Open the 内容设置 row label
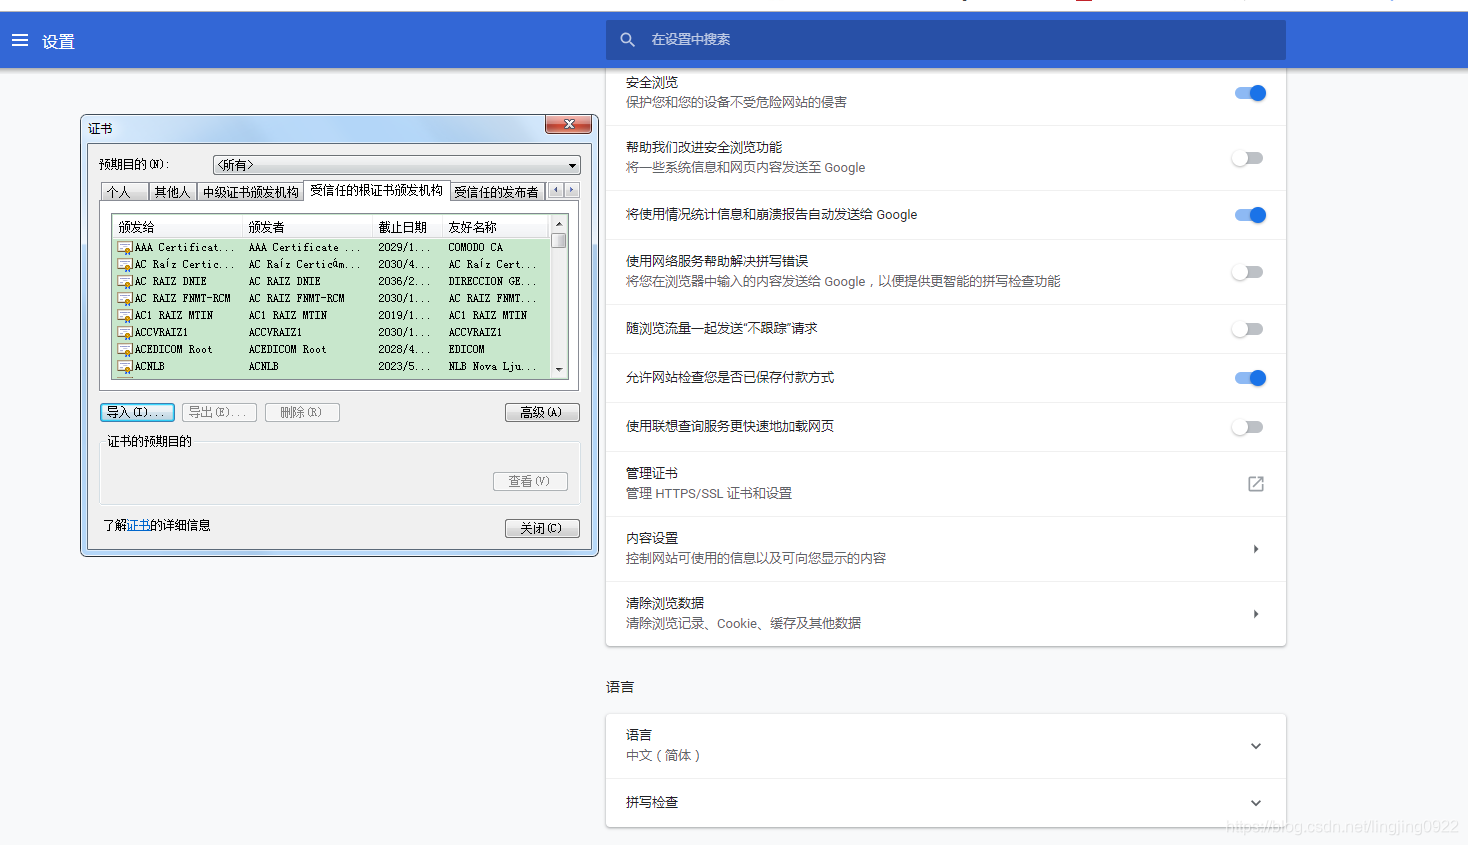1468x845 pixels. click(652, 538)
